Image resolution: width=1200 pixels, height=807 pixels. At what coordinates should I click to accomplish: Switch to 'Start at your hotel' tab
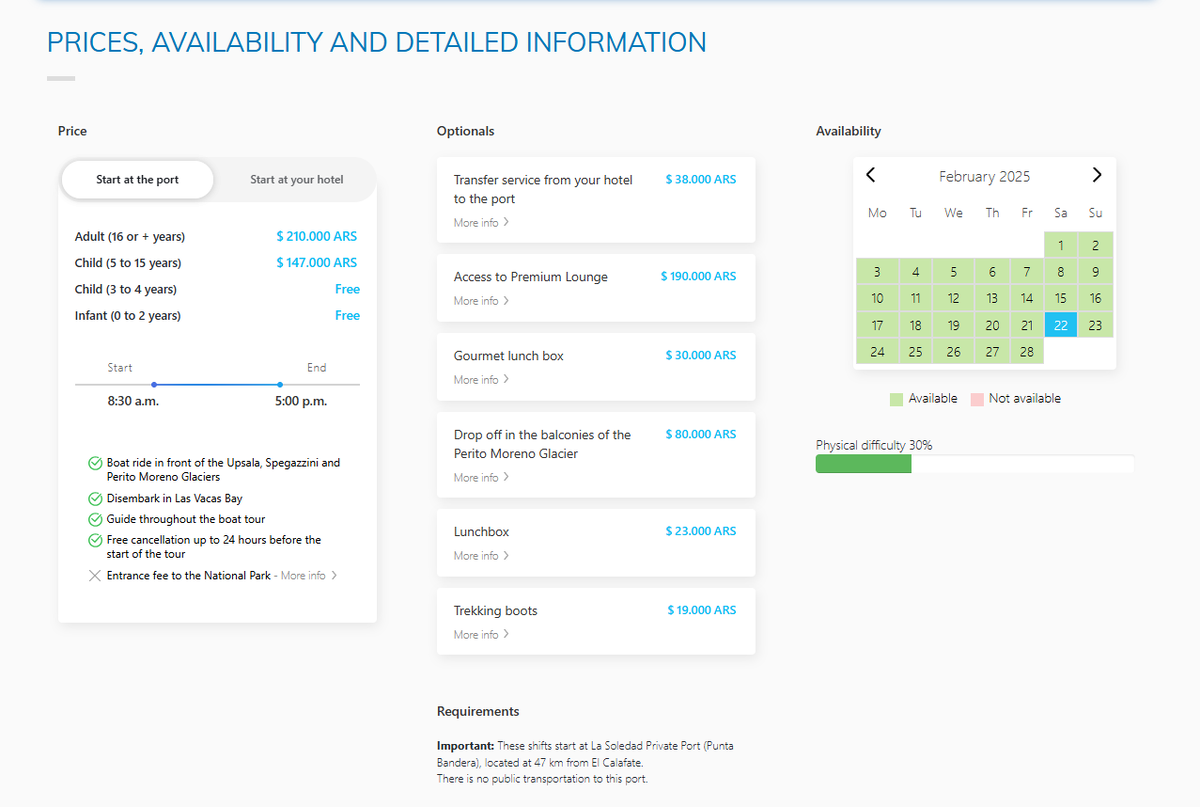[x=296, y=180]
